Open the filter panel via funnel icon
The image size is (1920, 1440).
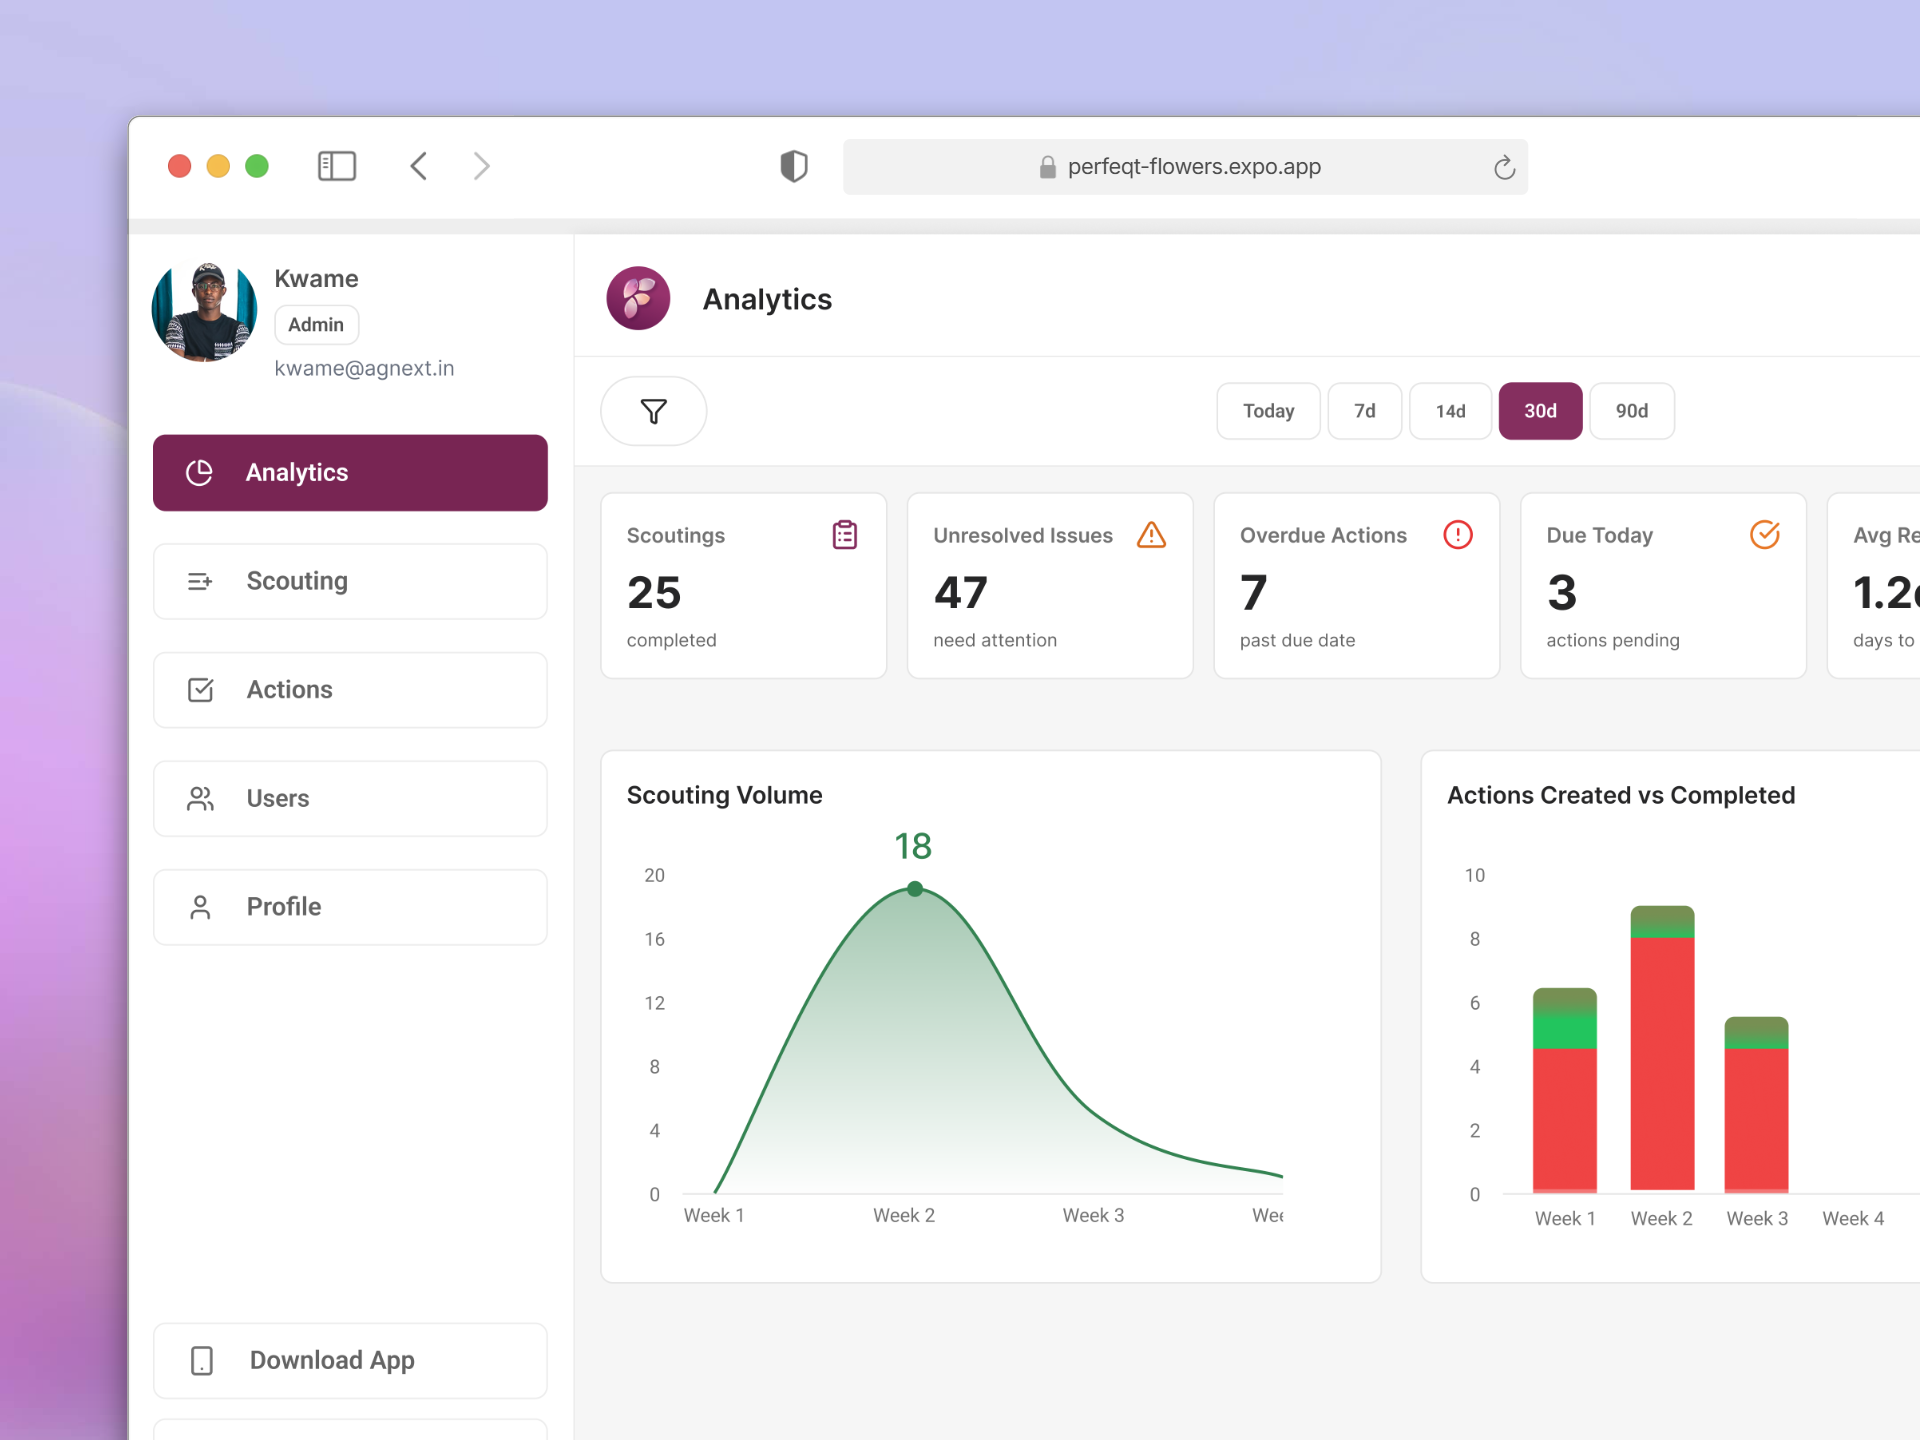point(653,411)
